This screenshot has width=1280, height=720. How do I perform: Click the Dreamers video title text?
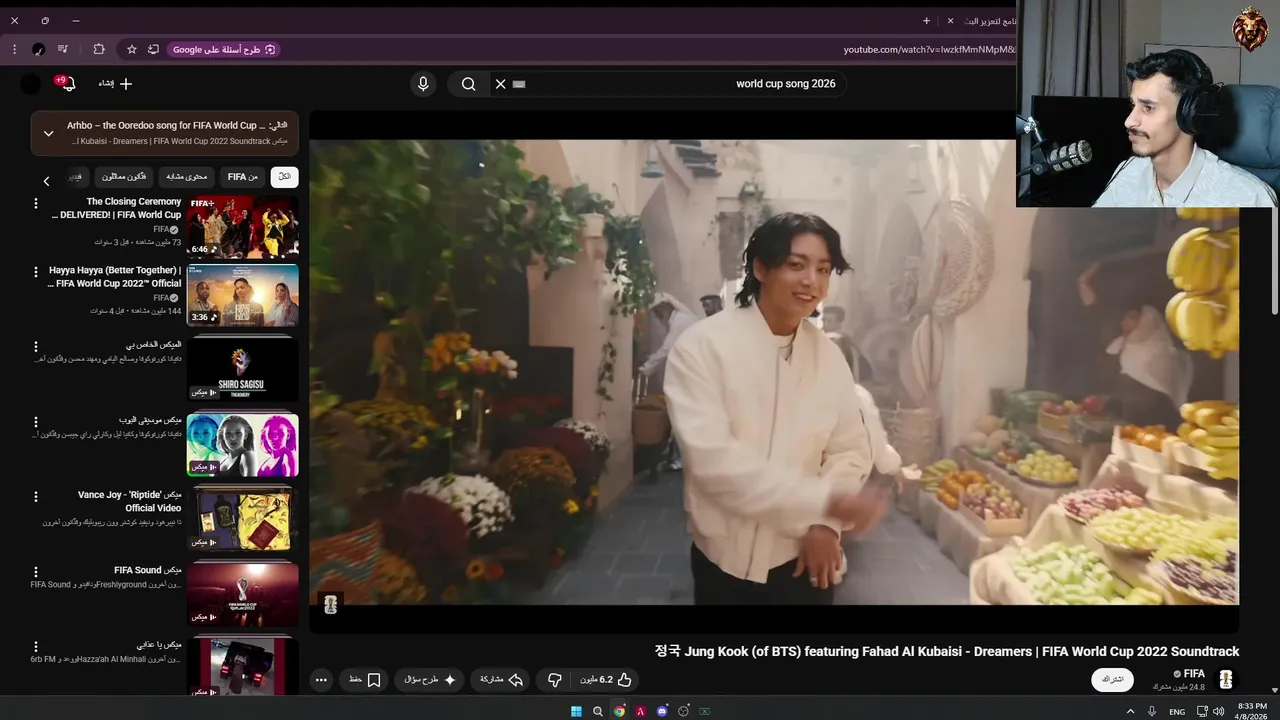pos(947,651)
